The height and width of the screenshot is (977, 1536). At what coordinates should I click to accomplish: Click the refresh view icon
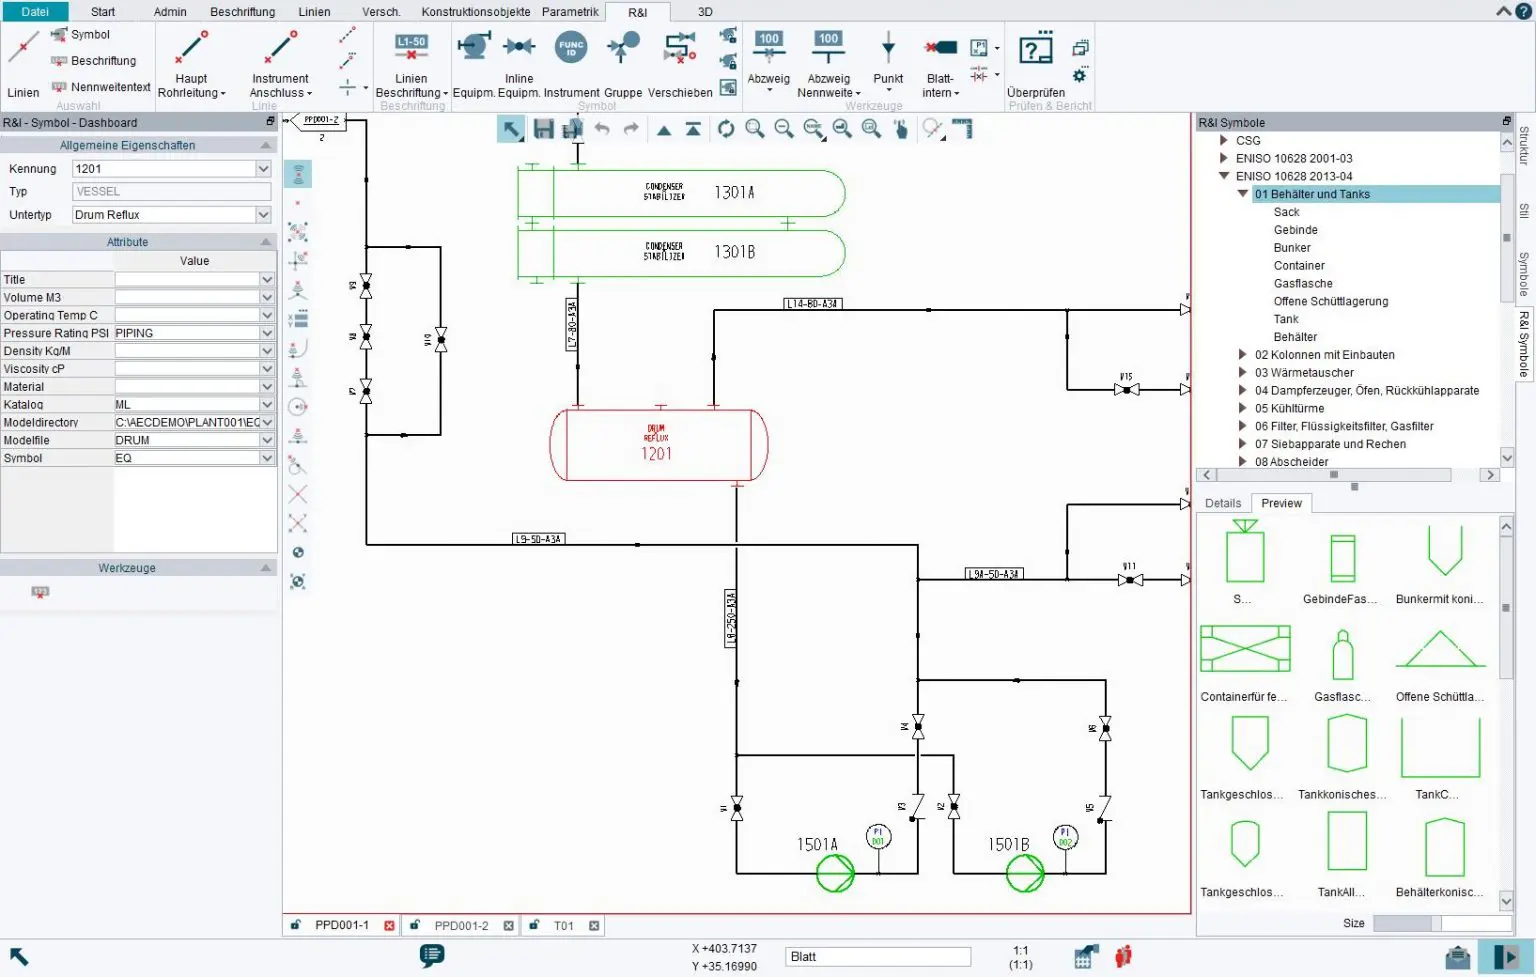coord(726,129)
